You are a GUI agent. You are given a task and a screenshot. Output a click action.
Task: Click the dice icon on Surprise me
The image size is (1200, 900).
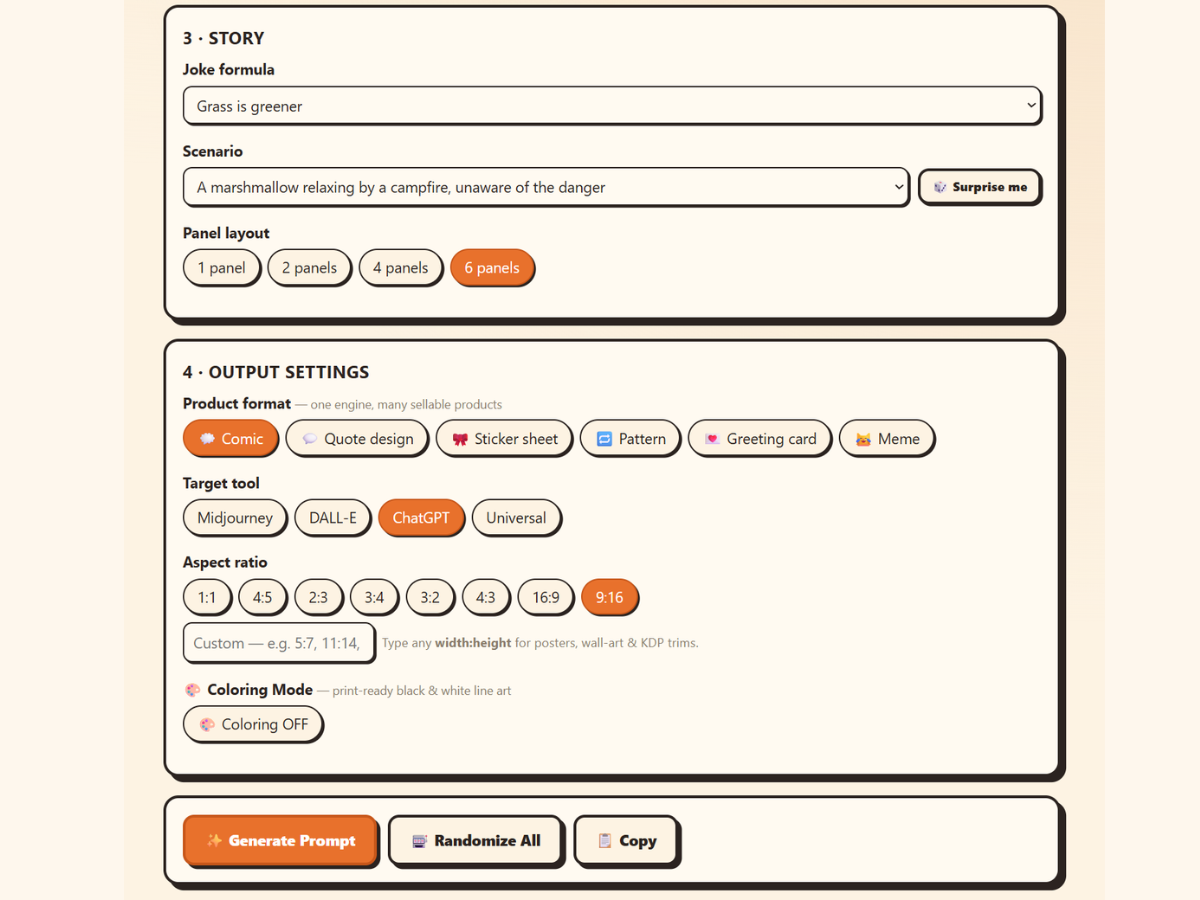[940, 187]
